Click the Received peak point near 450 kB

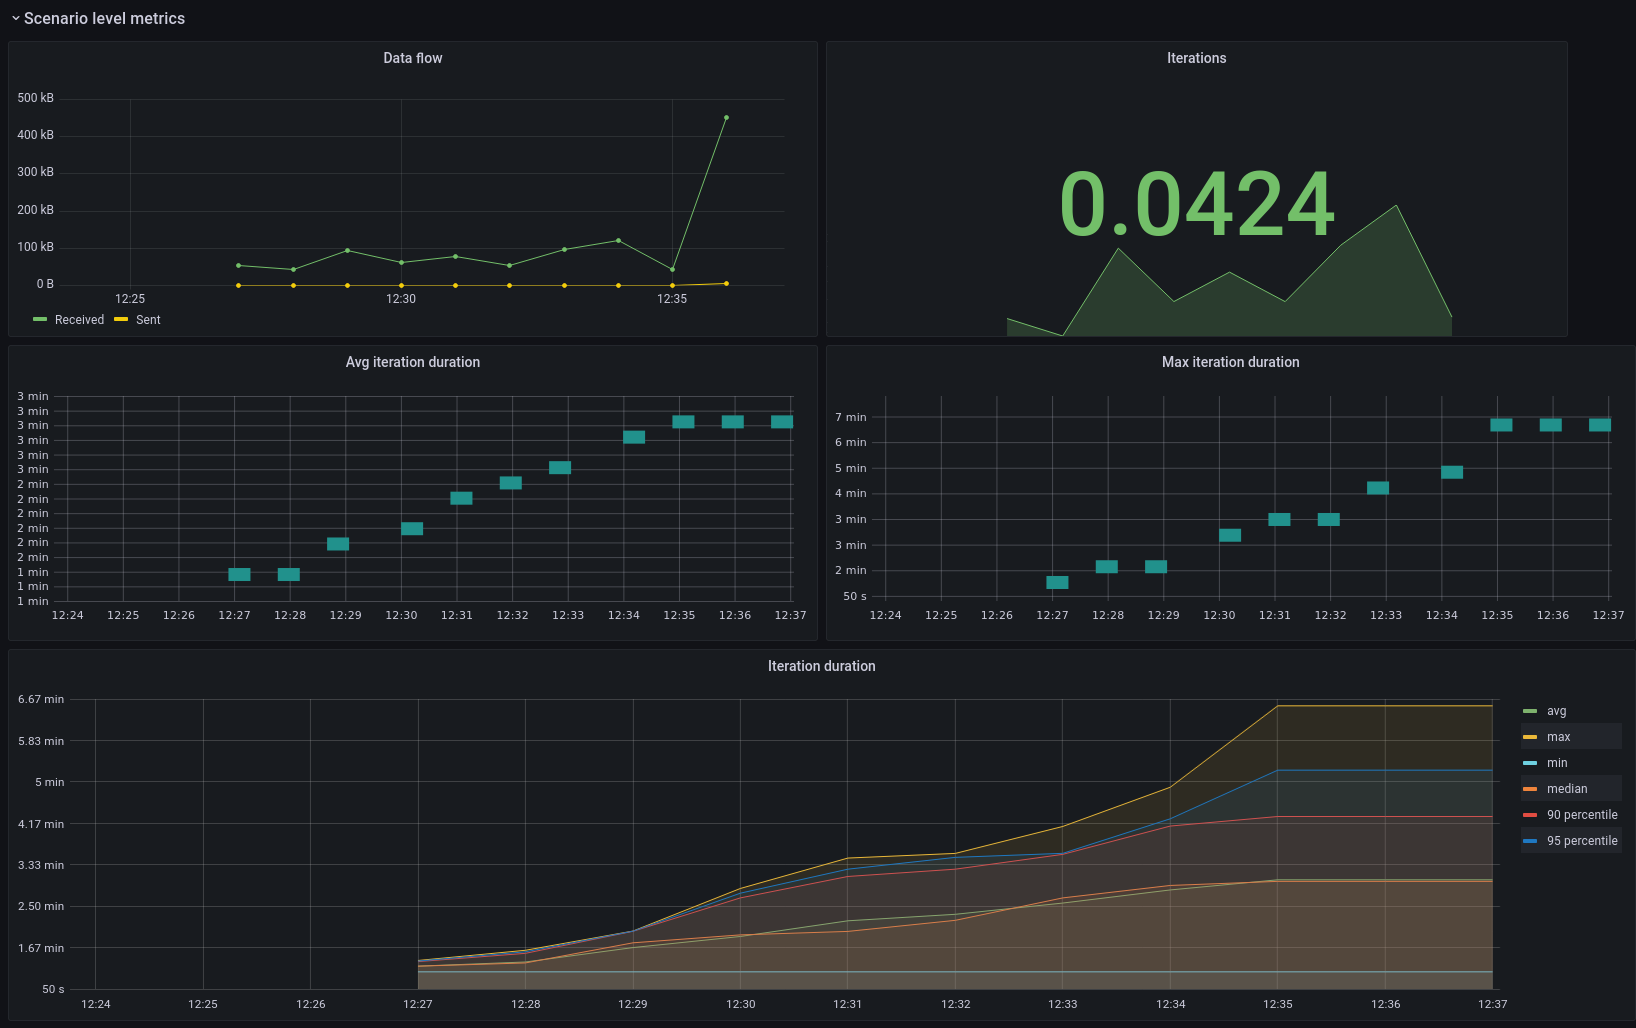point(726,117)
